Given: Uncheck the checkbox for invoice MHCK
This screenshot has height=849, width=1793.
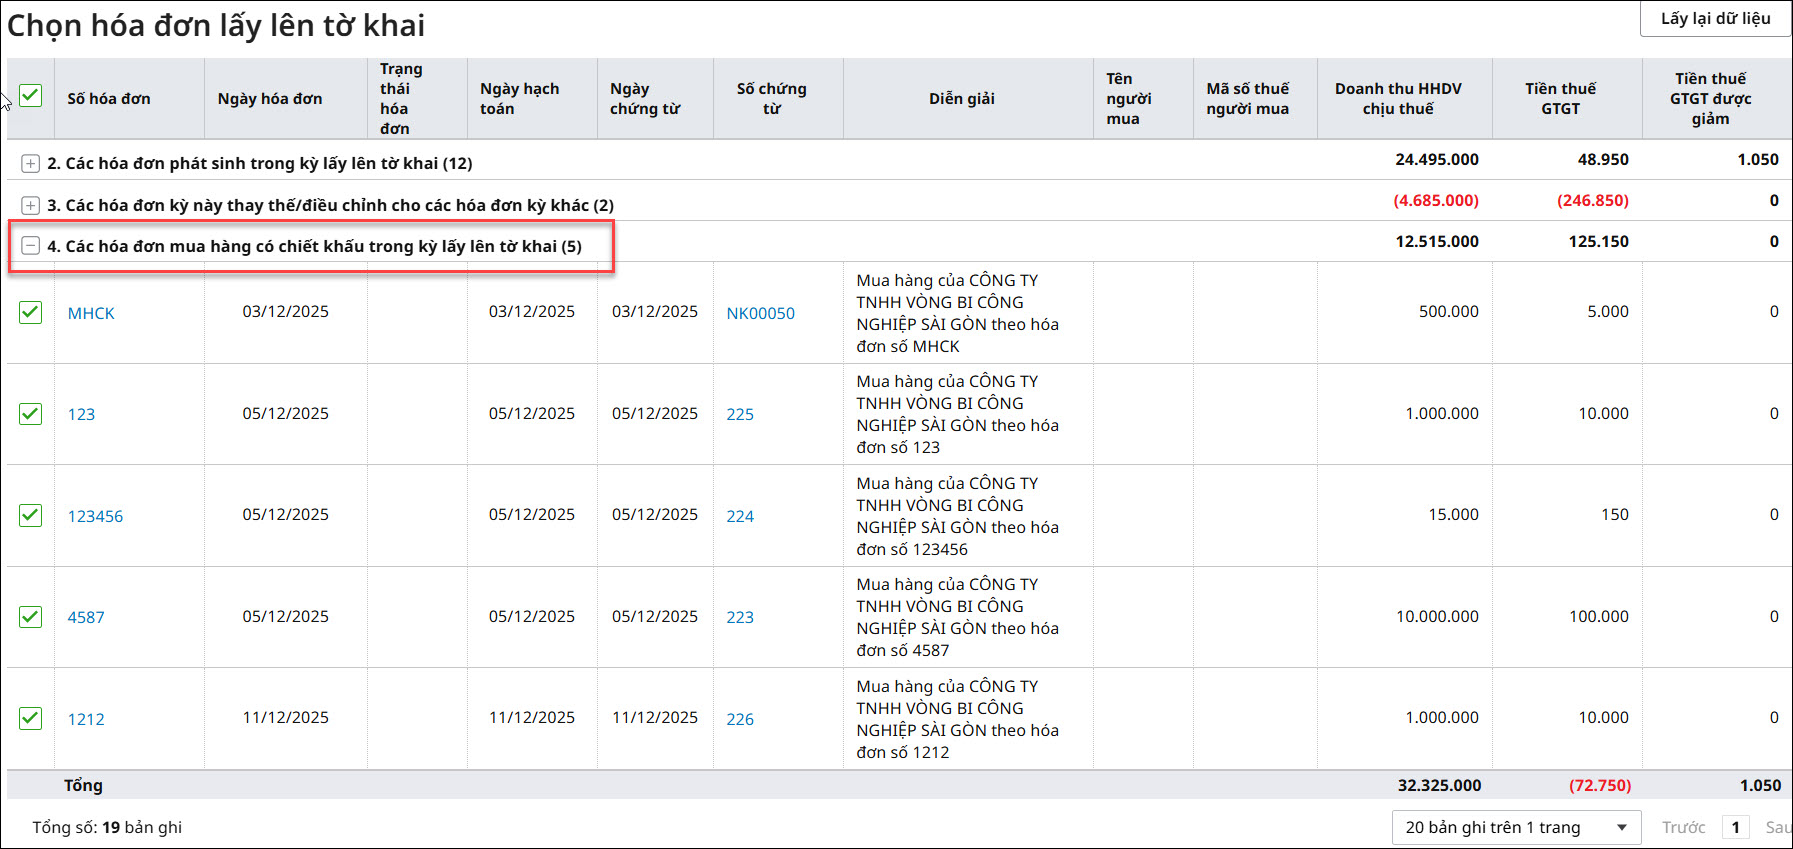Looking at the screenshot, I should click(31, 312).
